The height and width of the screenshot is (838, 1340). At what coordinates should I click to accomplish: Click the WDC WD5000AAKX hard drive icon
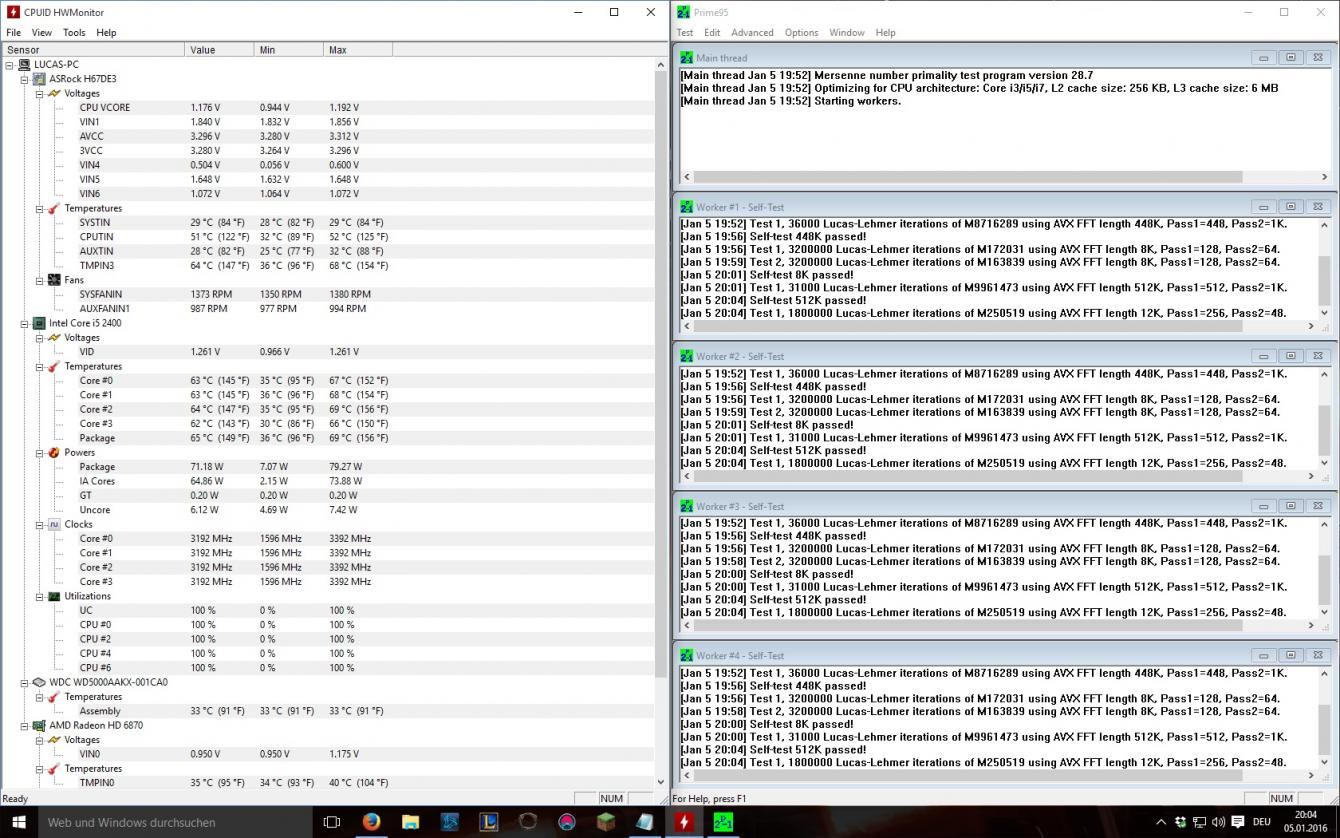39,682
